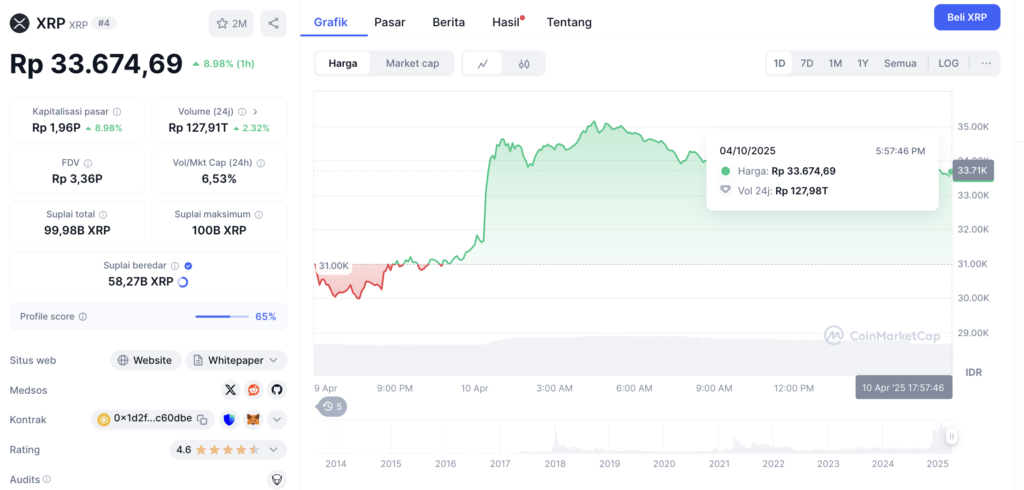
Task: Click the Rp 127,91T volume value
Action: 198,128
